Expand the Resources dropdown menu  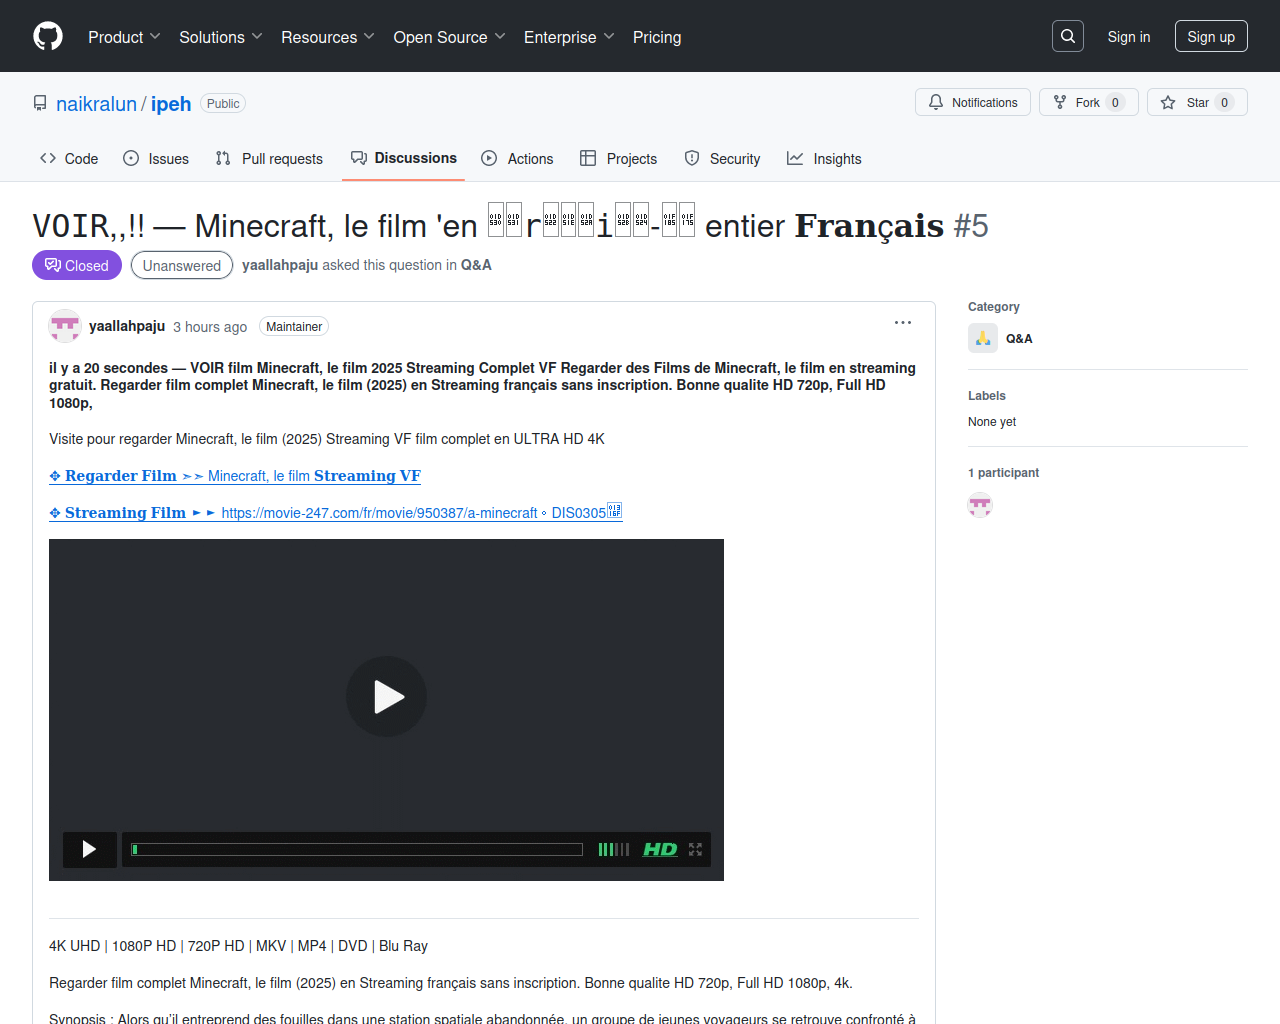(x=328, y=37)
